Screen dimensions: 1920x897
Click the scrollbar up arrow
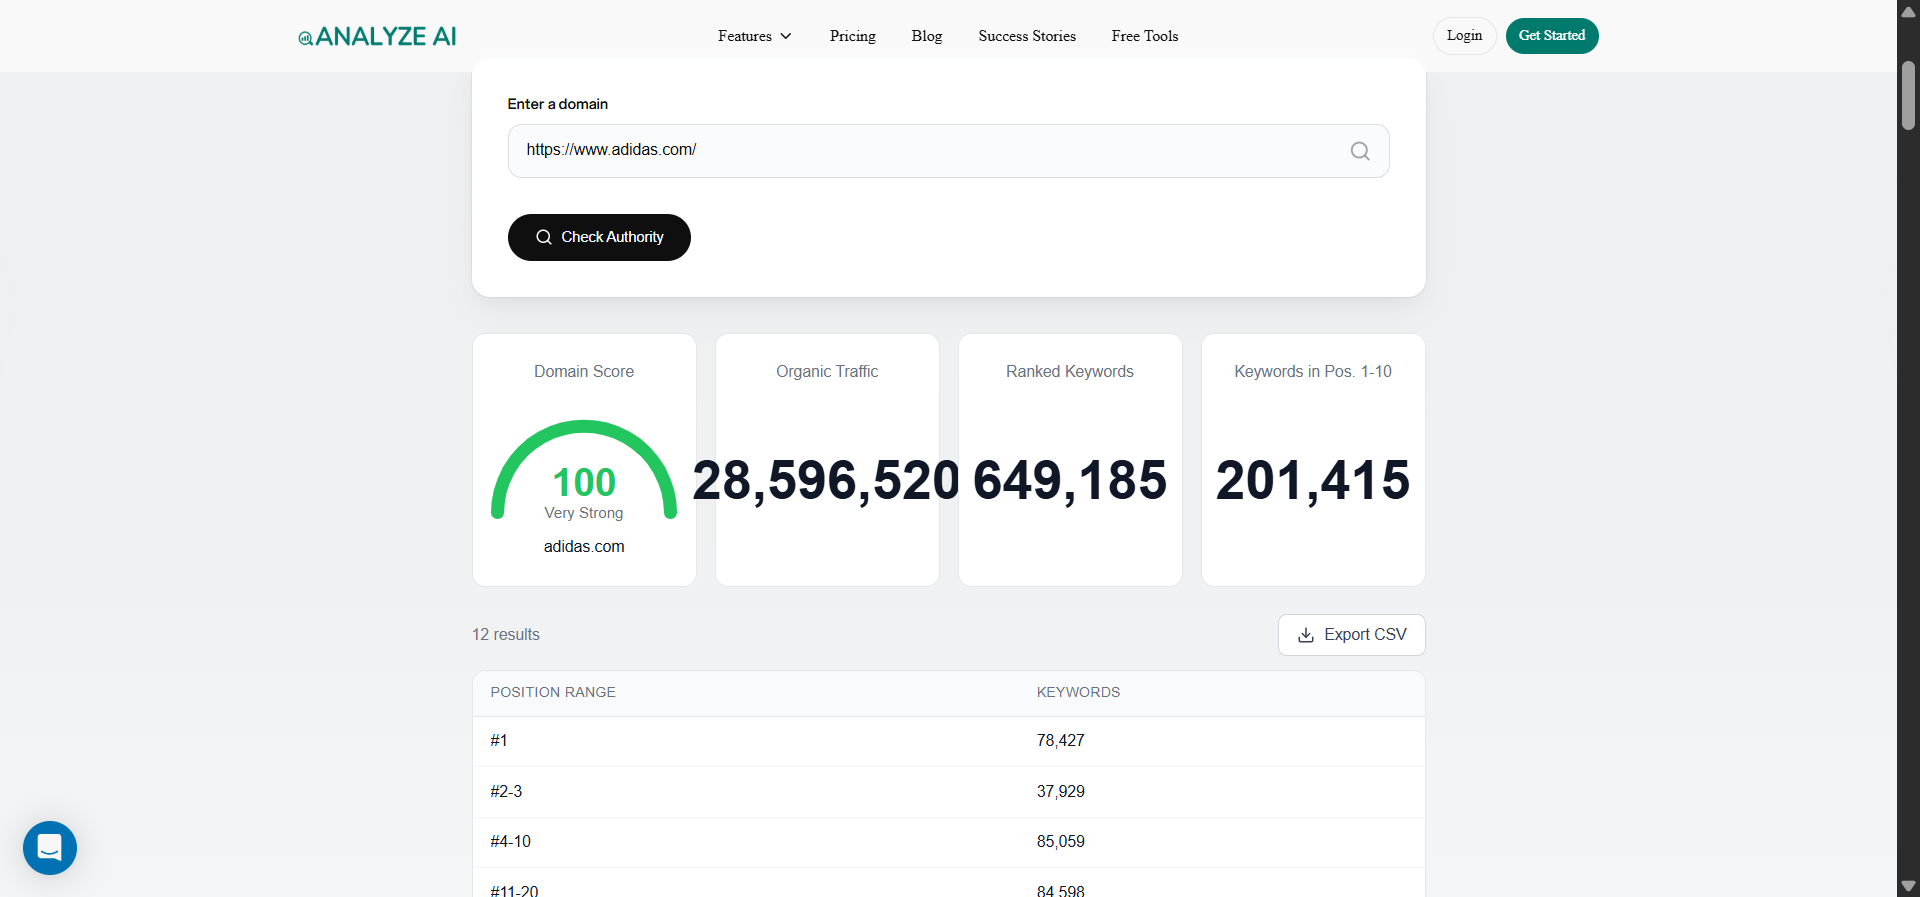tap(1908, 11)
